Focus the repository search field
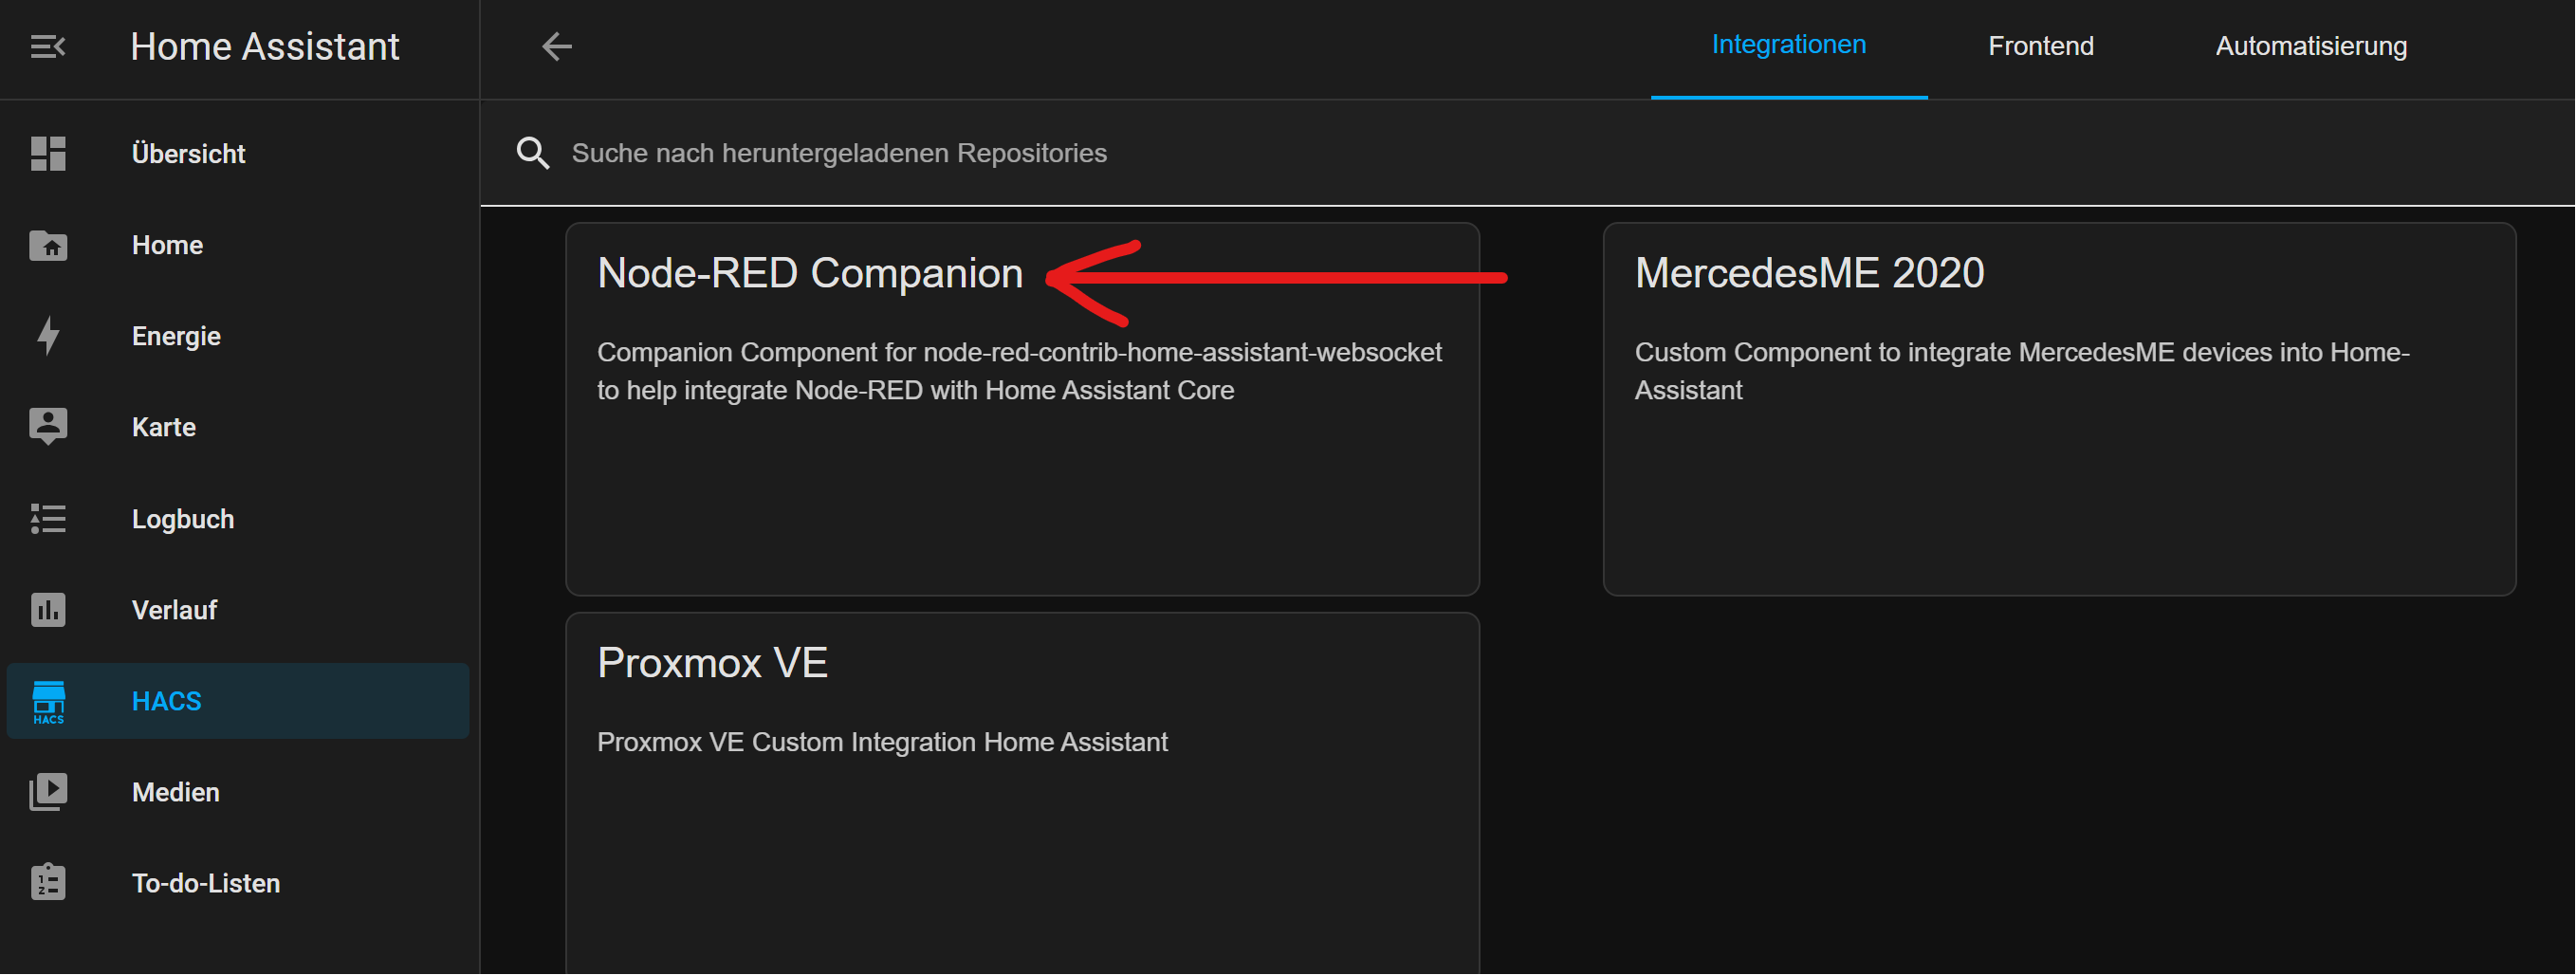The height and width of the screenshot is (975, 2576). pyautogui.click(x=1200, y=153)
